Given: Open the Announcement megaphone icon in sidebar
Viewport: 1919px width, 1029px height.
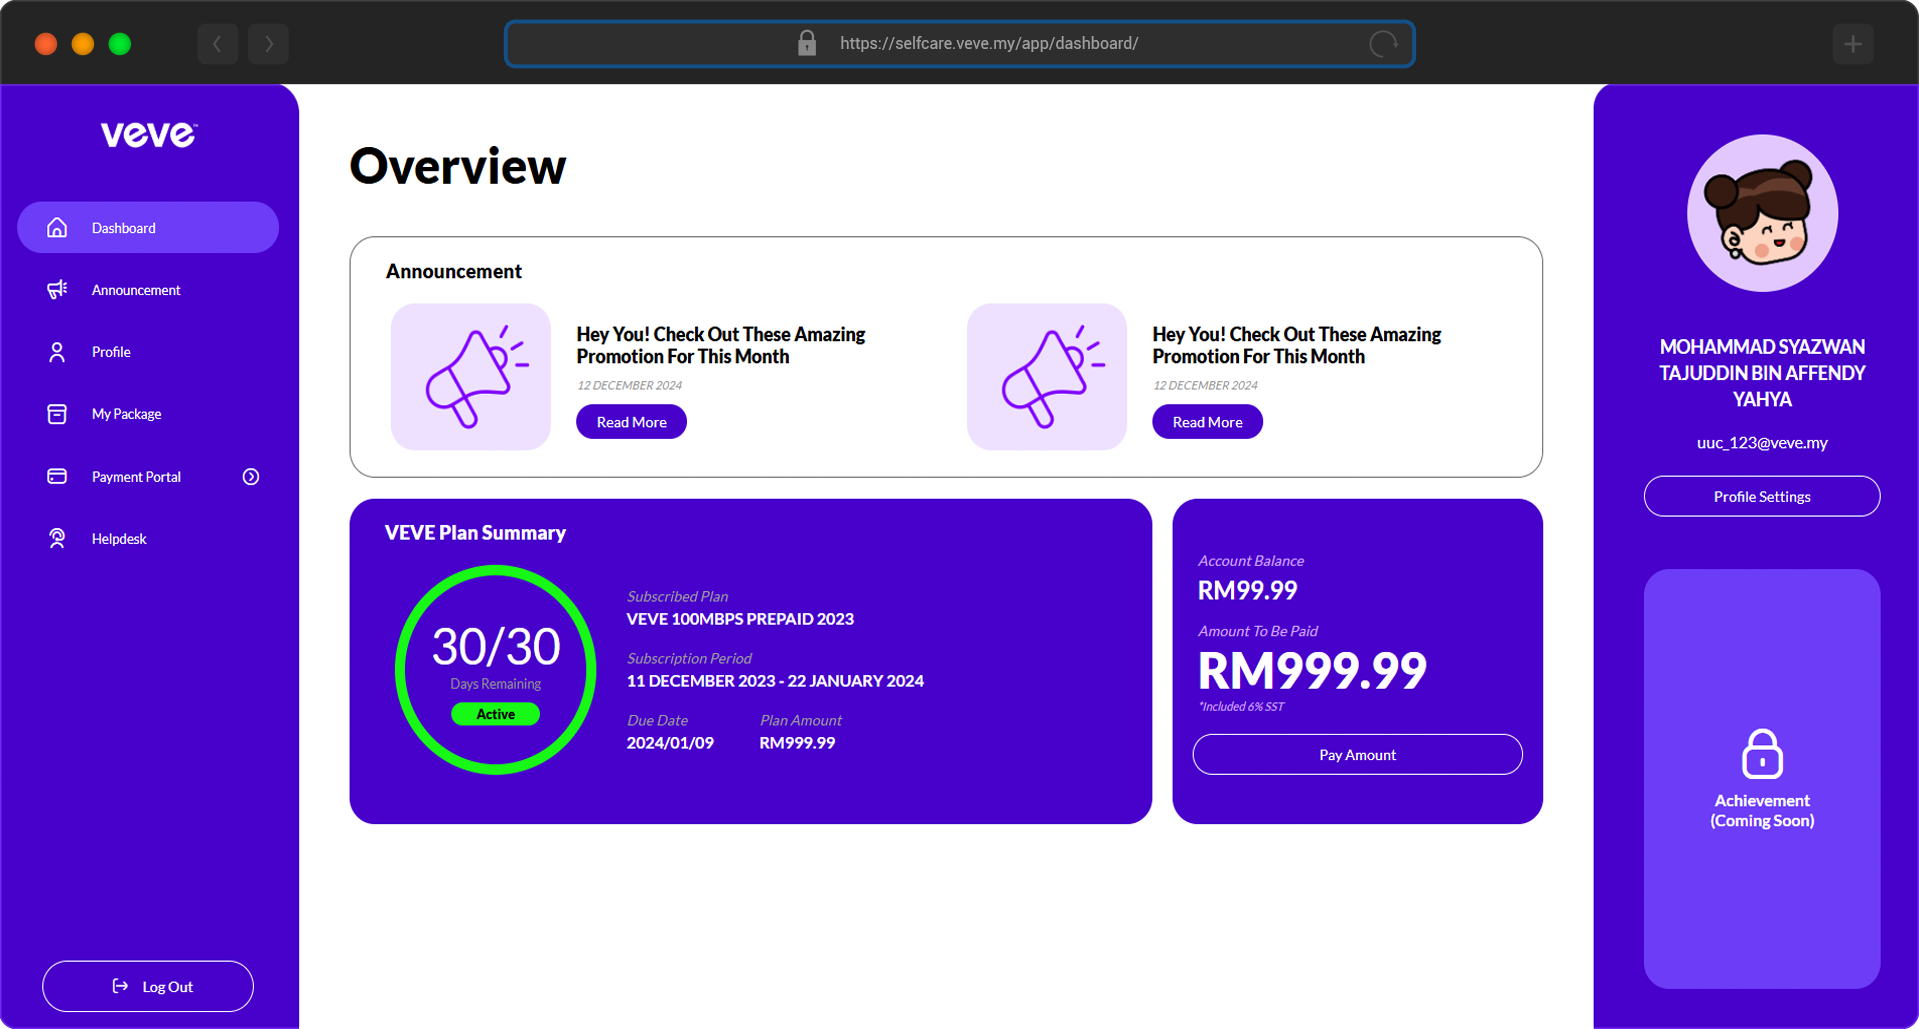Looking at the screenshot, I should pyautogui.click(x=57, y=289).
